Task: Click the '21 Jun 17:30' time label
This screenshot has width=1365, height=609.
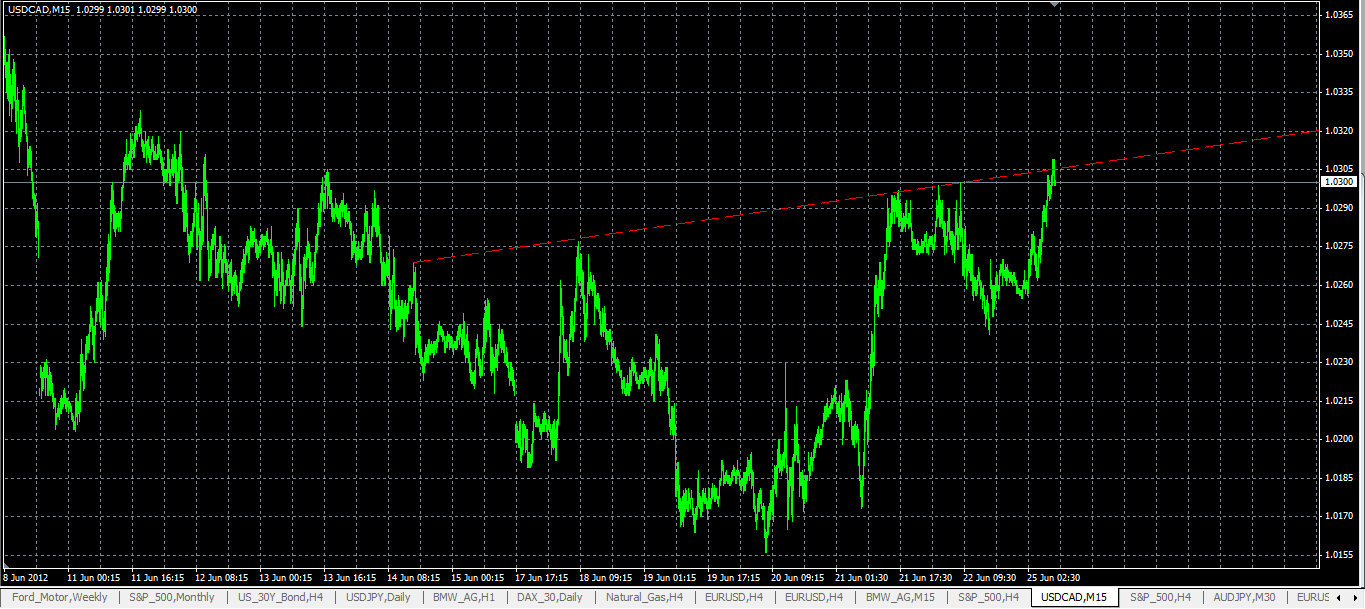Action: tap(925, 578)
